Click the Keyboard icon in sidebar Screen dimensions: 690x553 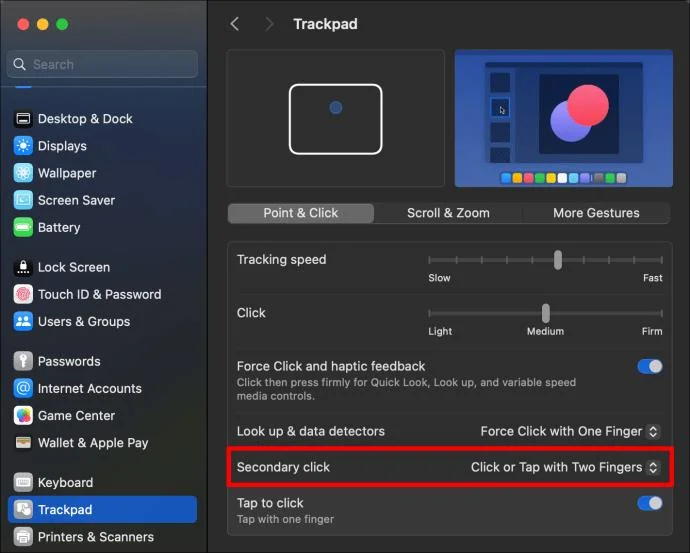(23, 483)
